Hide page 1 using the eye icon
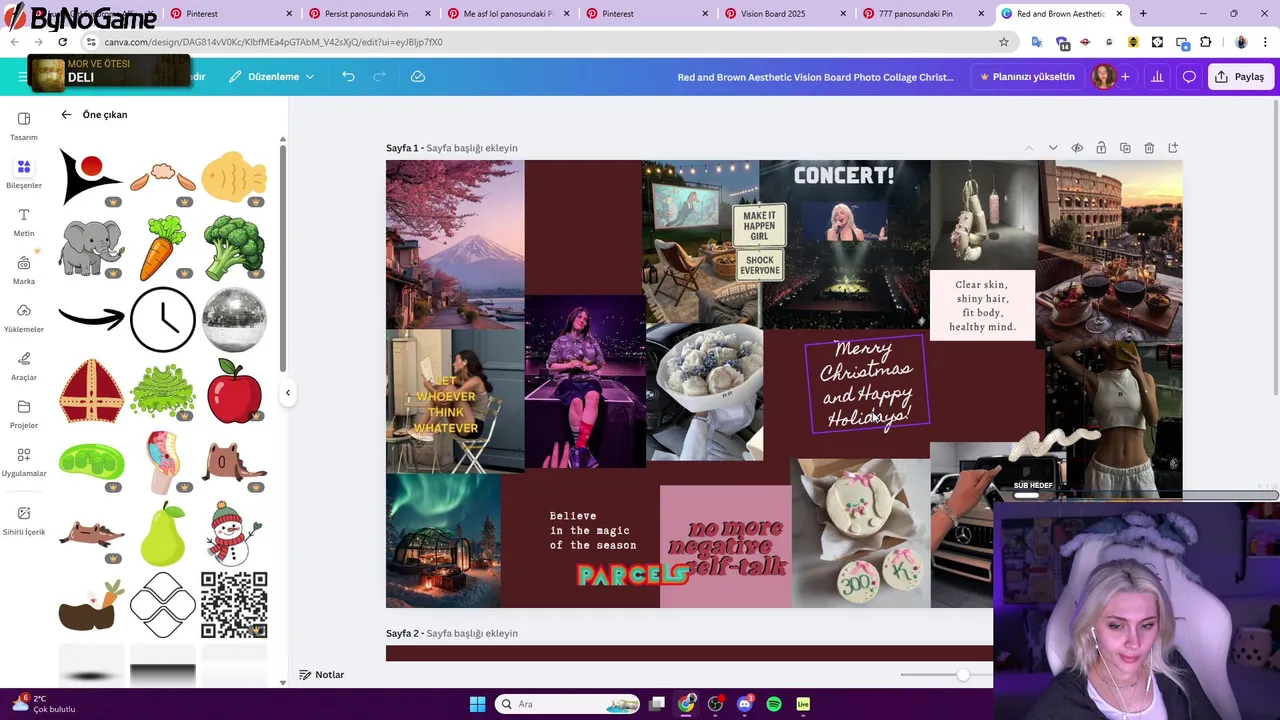Screen dimensions: 1280x720 coord(1077,148)
